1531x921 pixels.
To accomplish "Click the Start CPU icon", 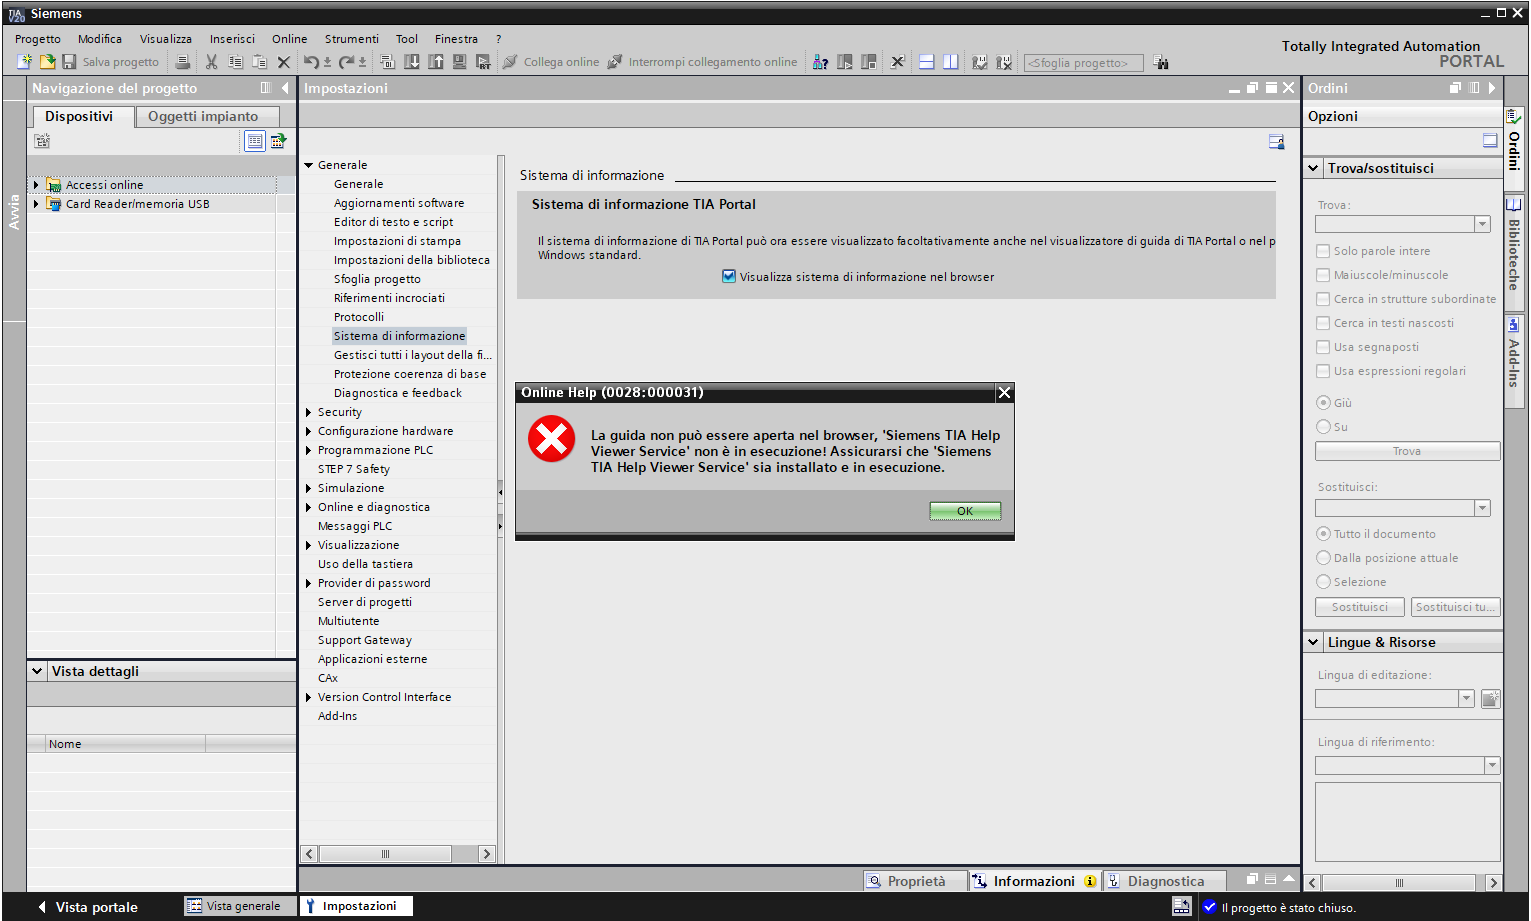I will (845, 62).
